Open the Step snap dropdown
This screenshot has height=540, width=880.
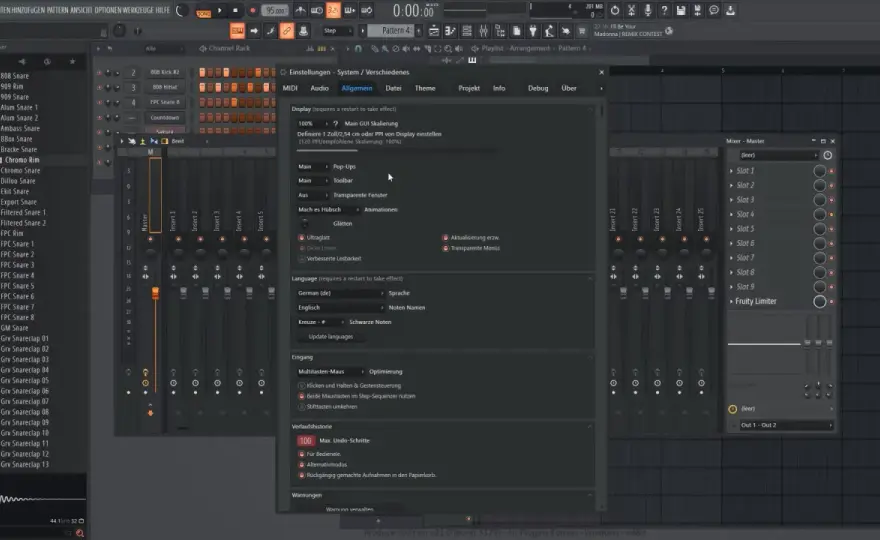click(337, 31)
